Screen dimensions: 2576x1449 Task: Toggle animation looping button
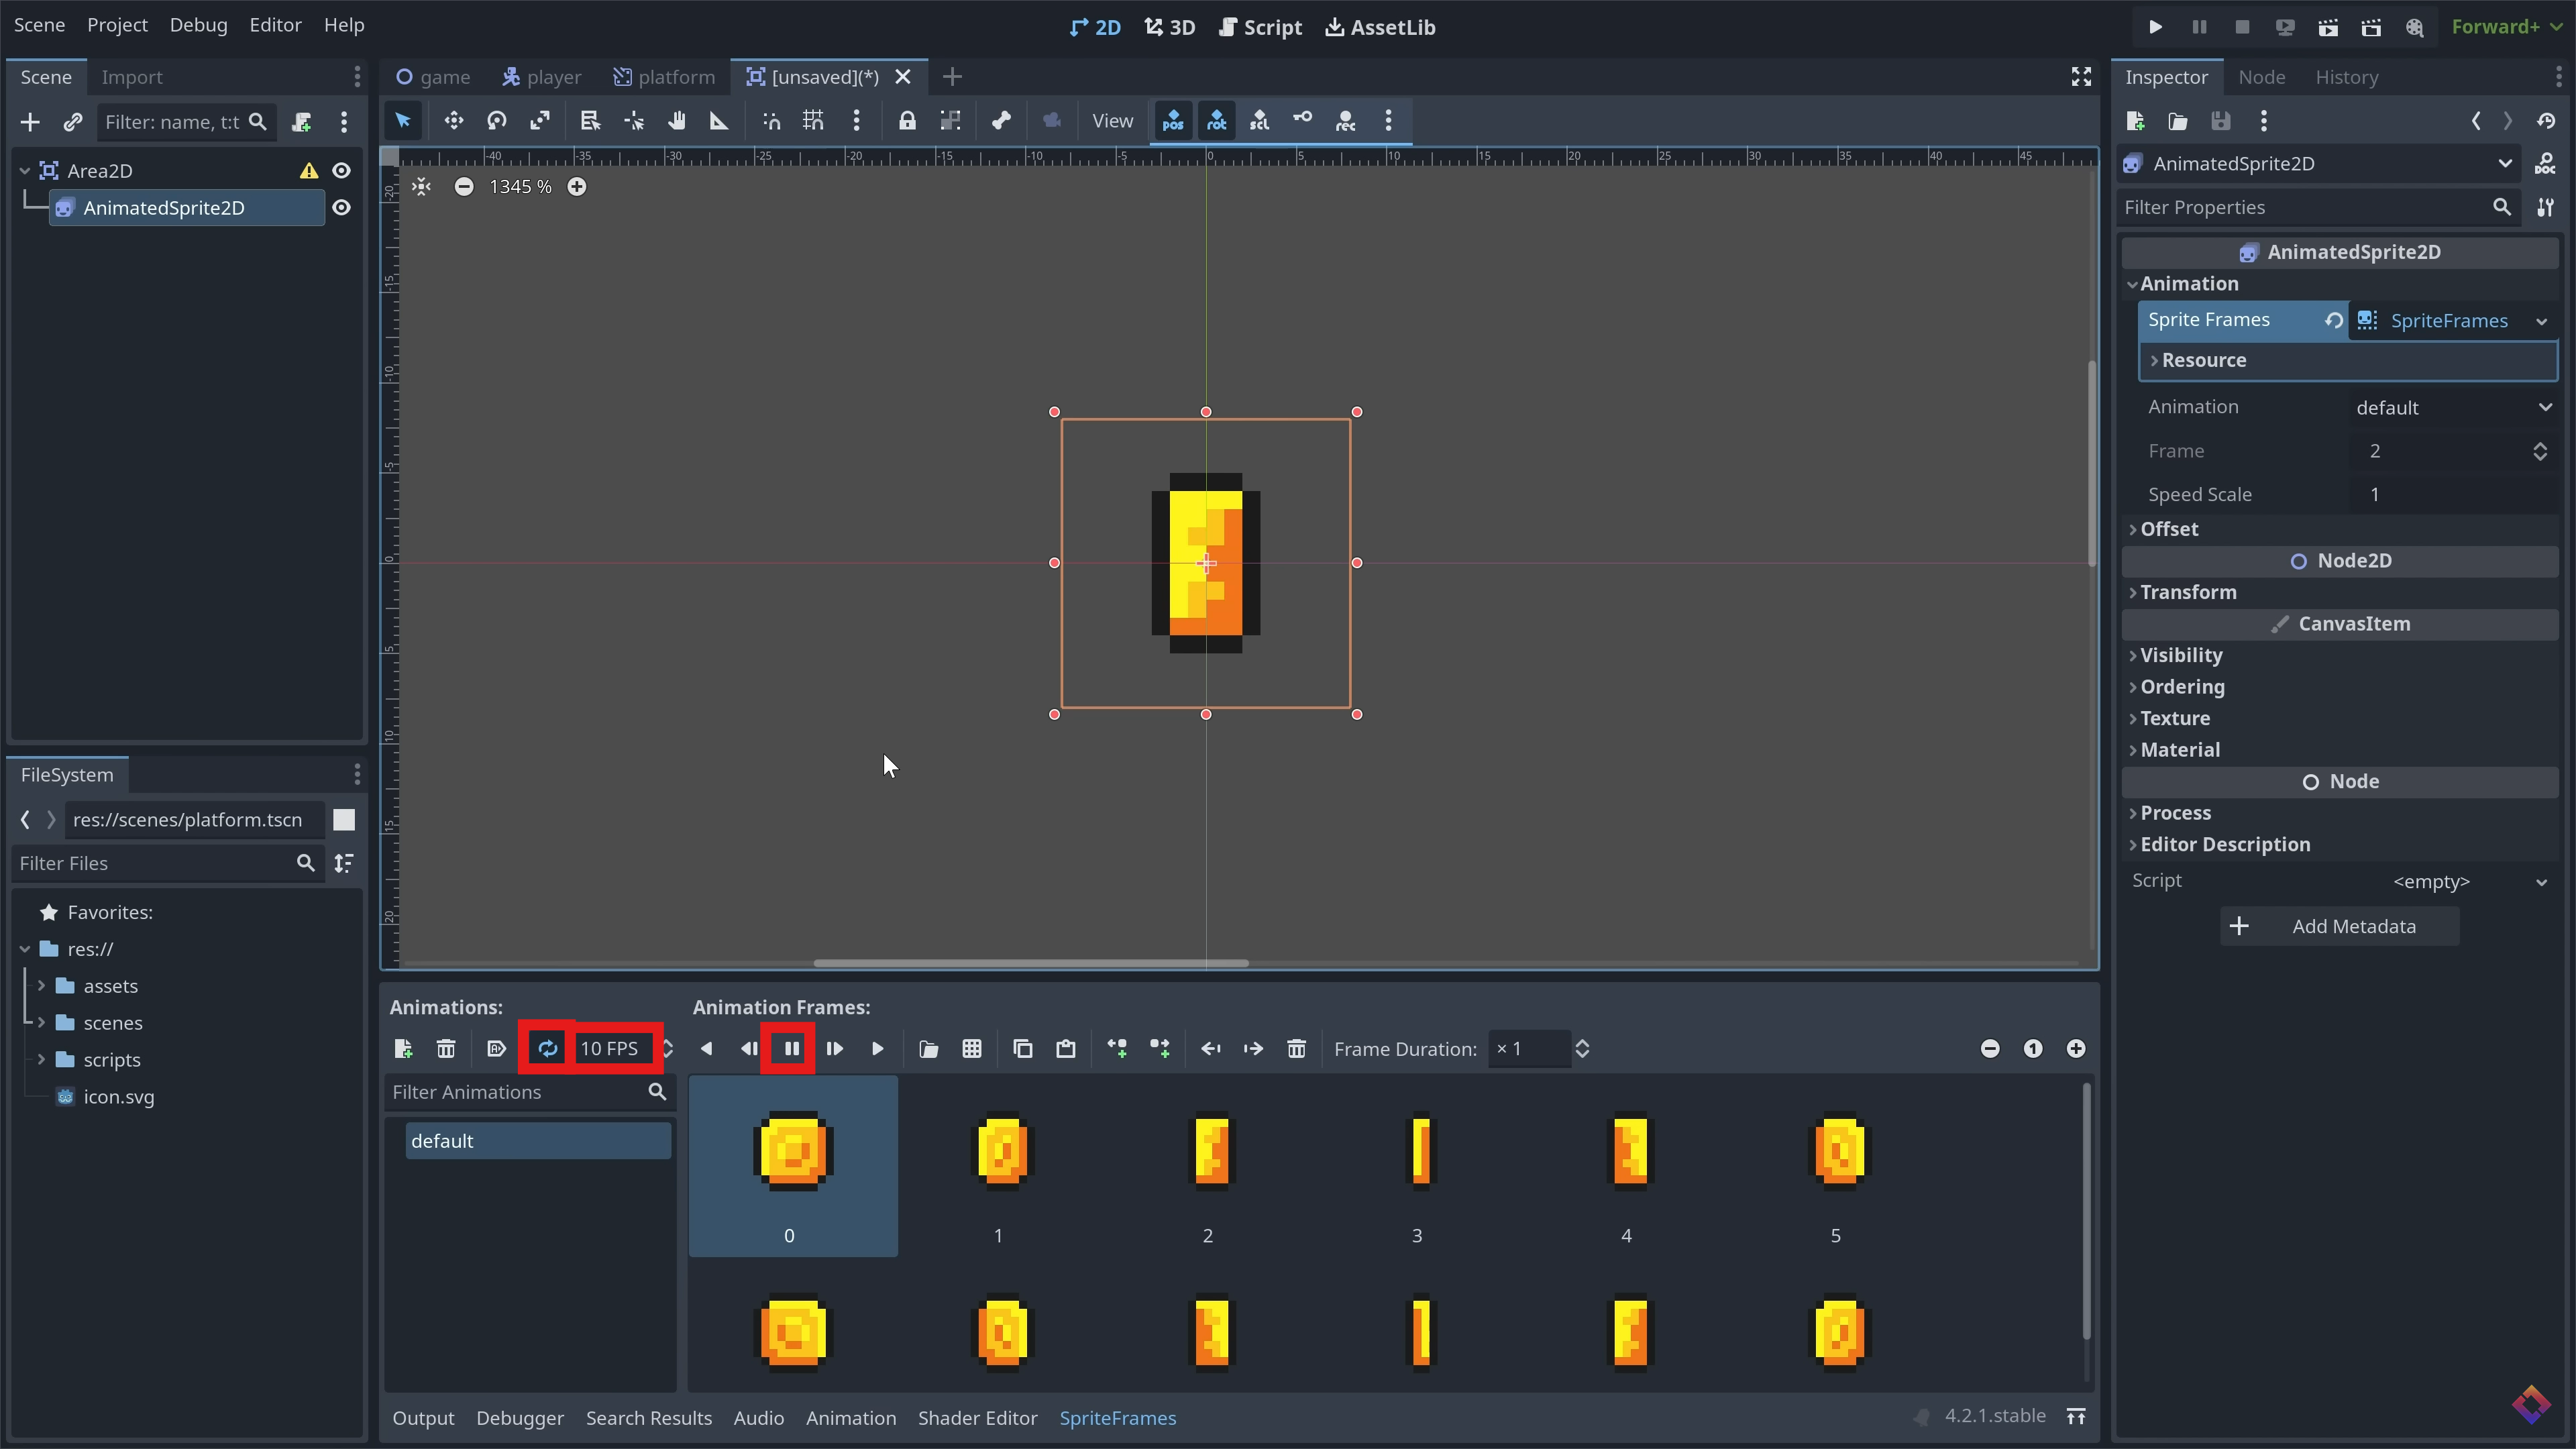[x=547, y=1049]
